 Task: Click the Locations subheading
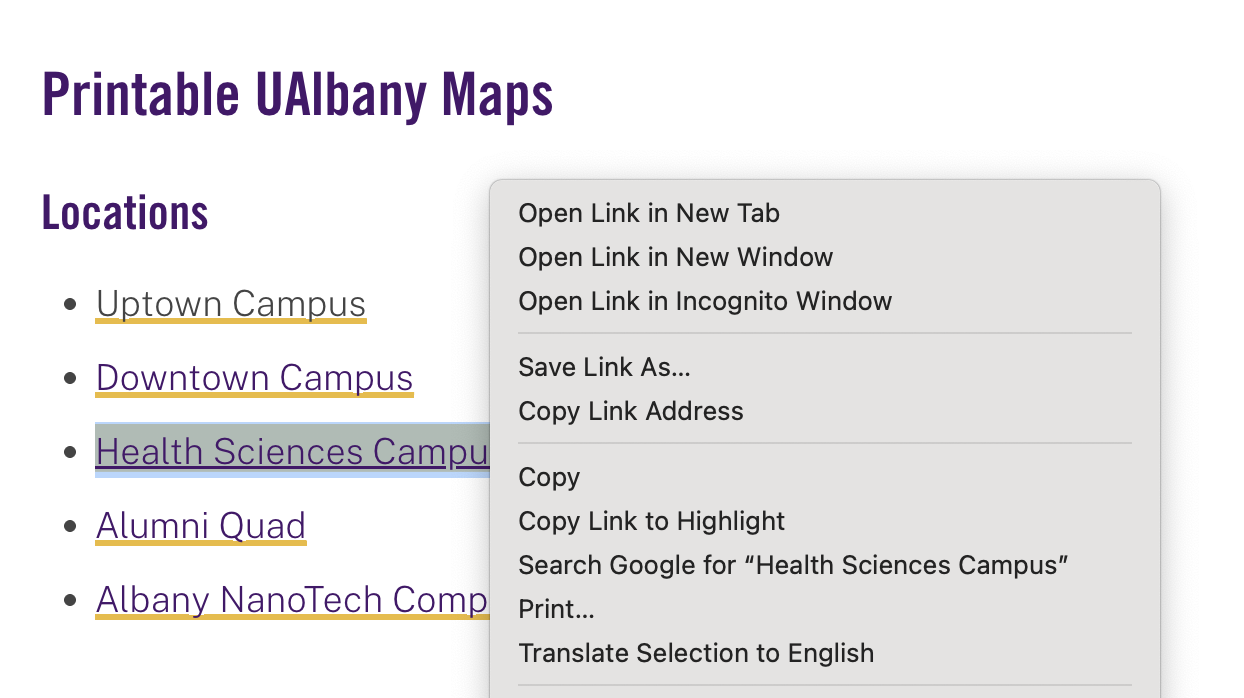[x=125, y=213]
